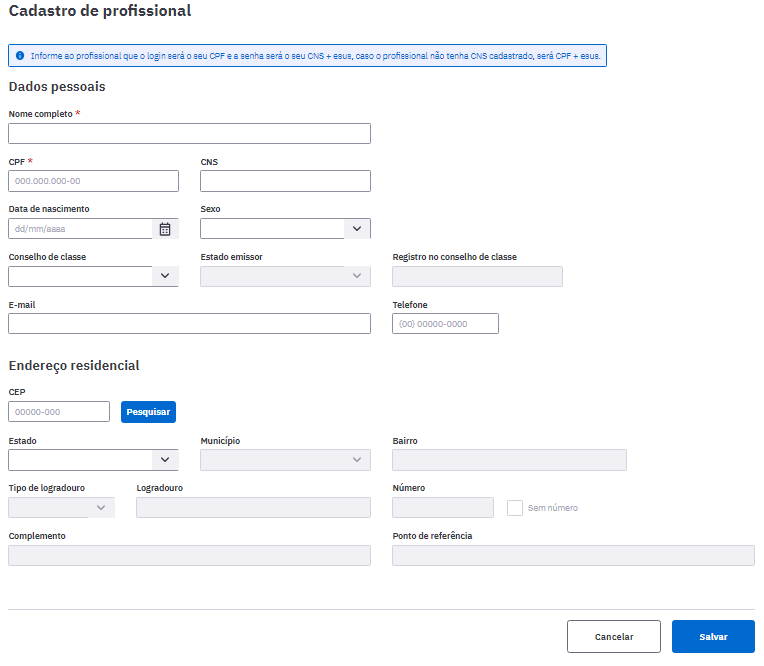Select the CNS input box

tap(286, 181)
